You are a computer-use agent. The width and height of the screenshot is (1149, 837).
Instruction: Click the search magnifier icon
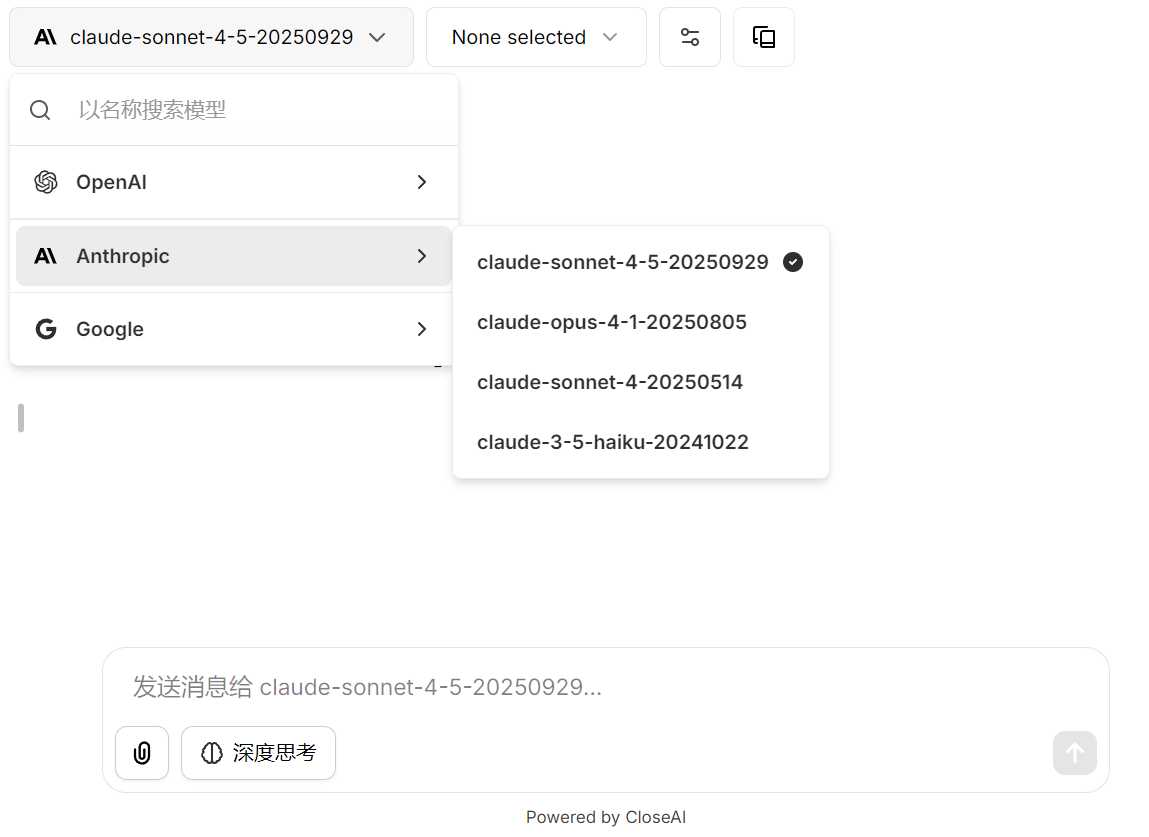click(40, 110)
